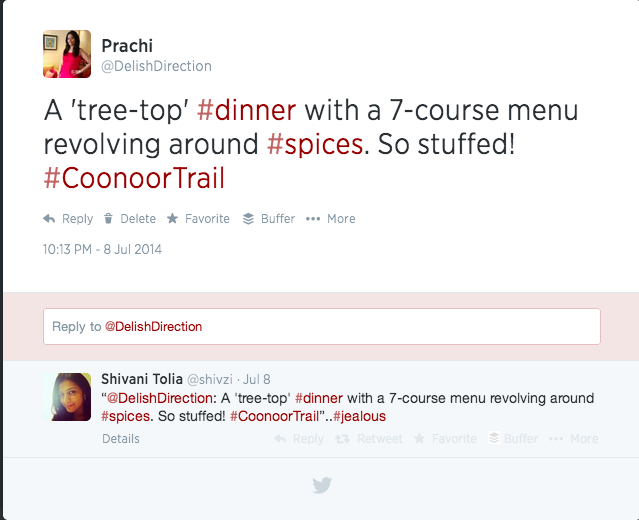
Task: Click the Buffer stack icon under main tweet
Action: coord(249,219)
